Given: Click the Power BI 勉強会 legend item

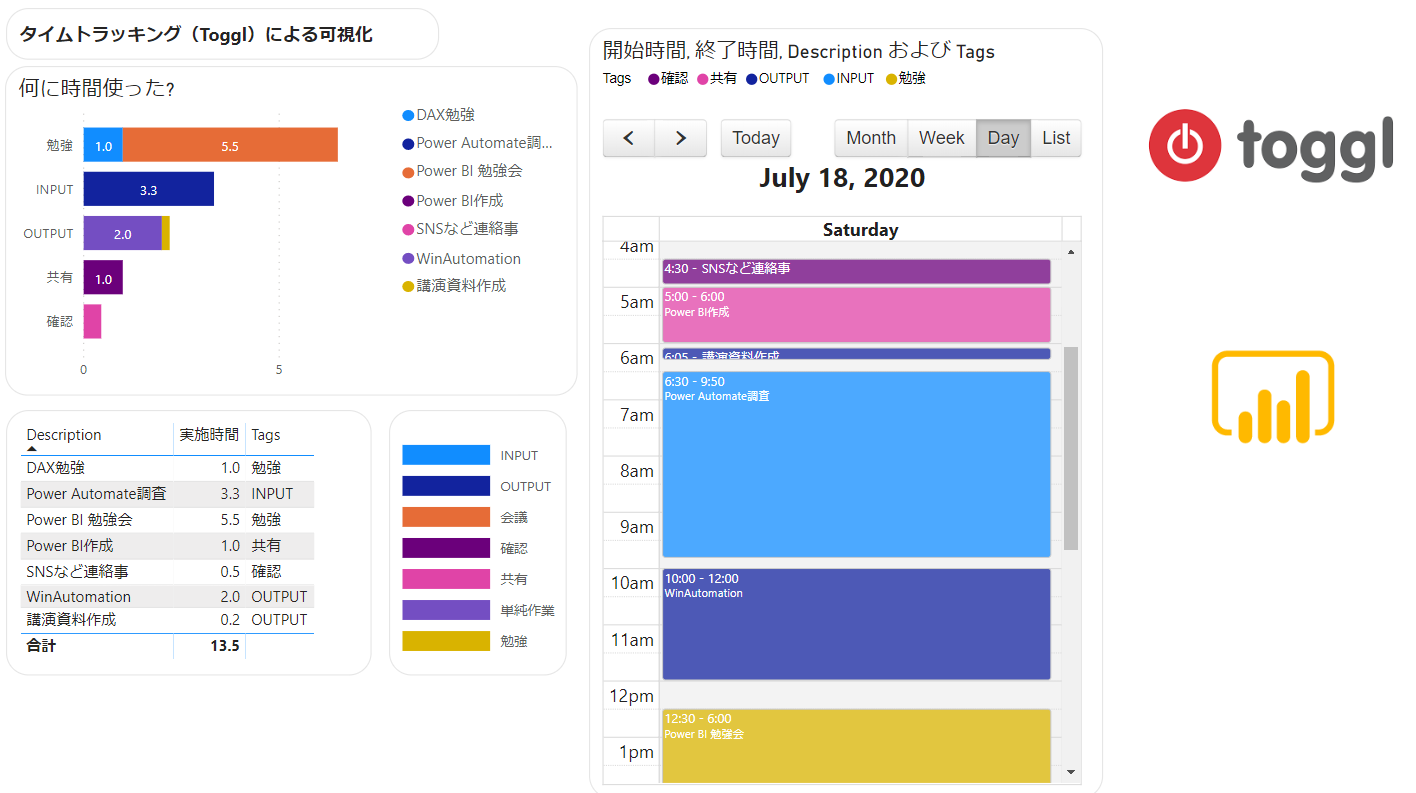Looking at the screenshot, I should point(462,171).
